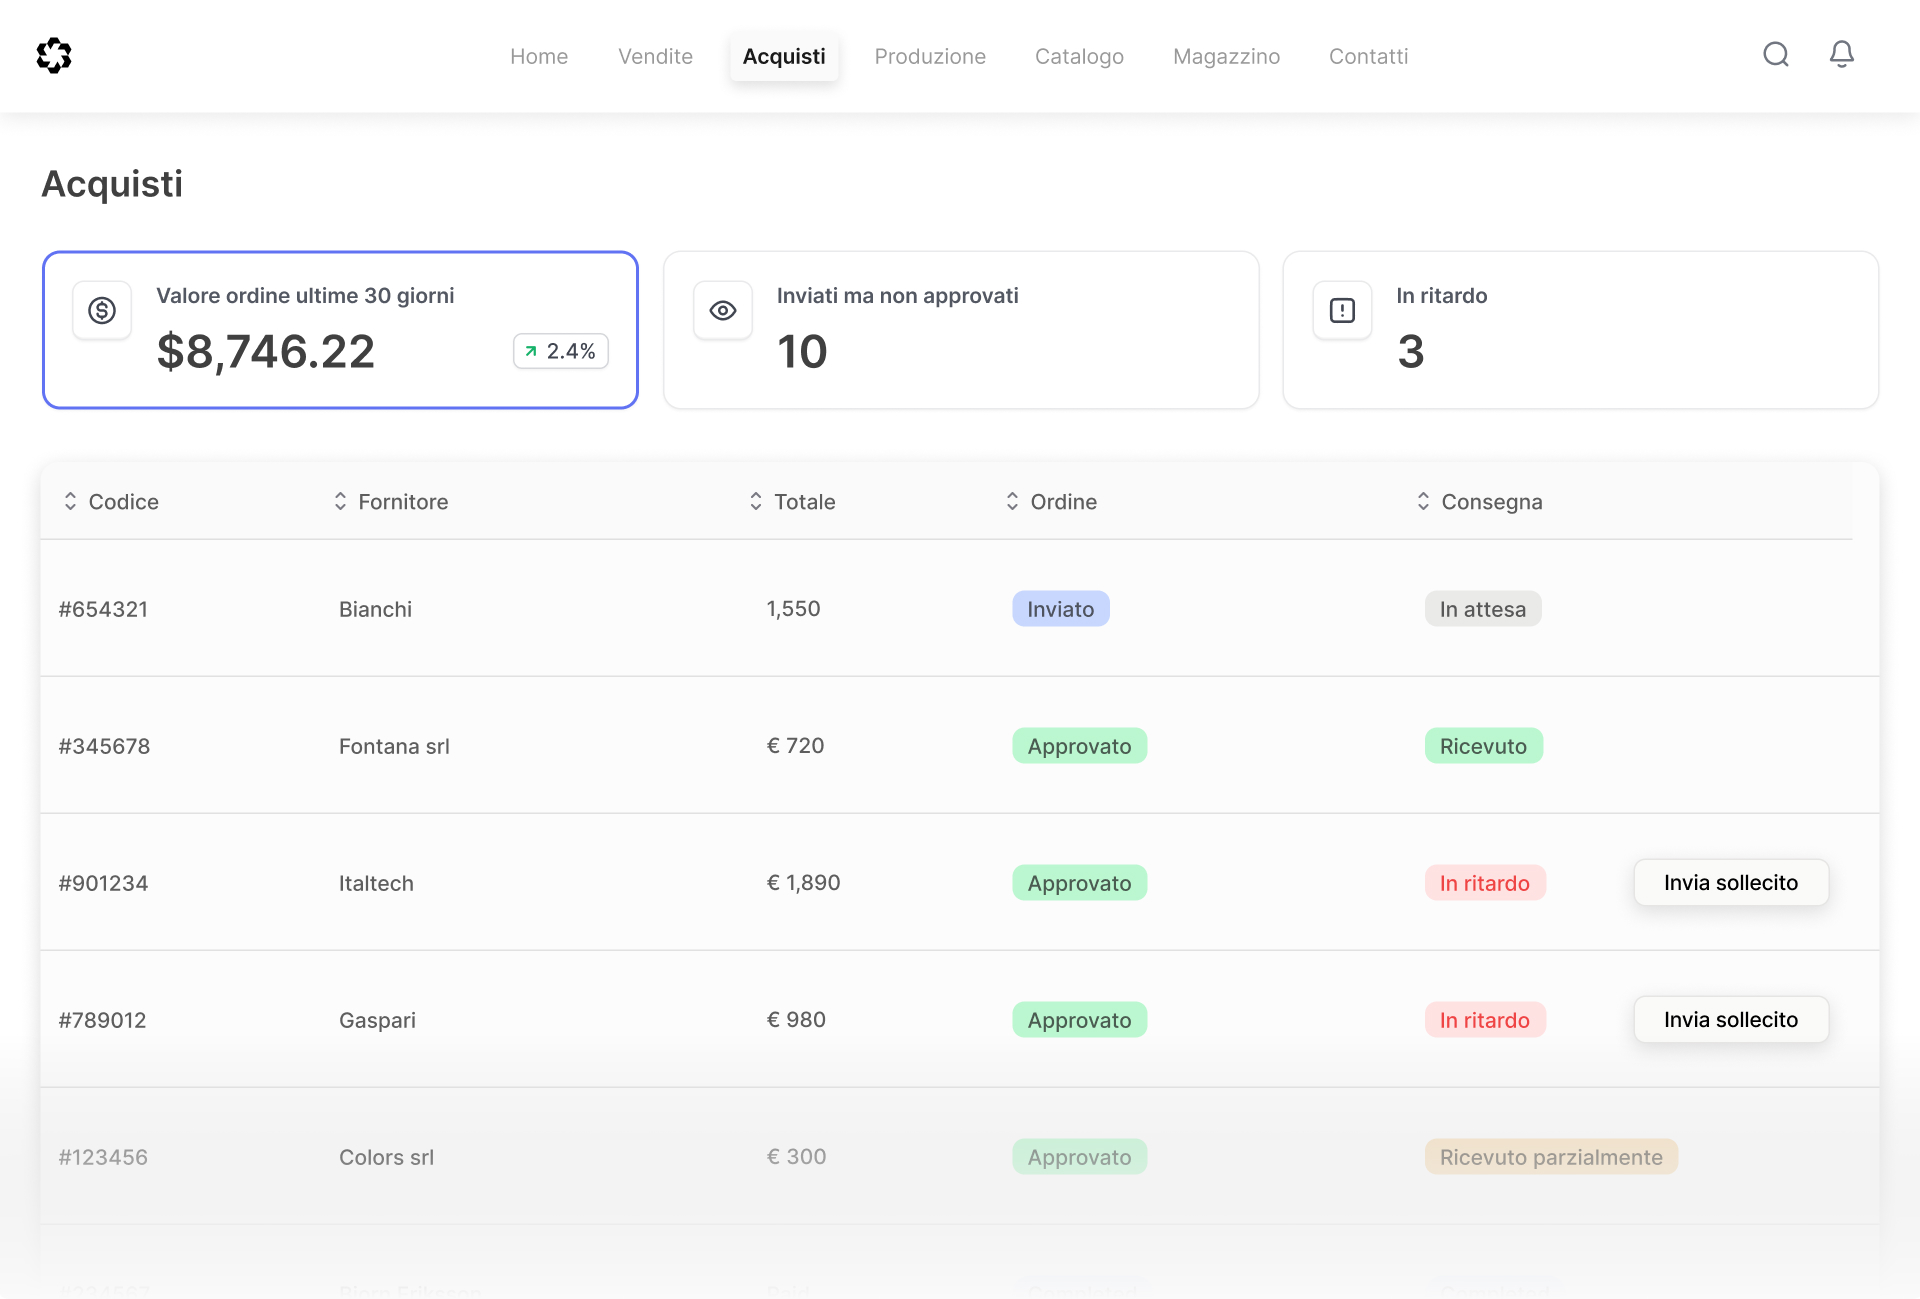This screenshot has width=1920, height=1299.
Task: Open search with magnifier icon
Action: coord(1775,54)
